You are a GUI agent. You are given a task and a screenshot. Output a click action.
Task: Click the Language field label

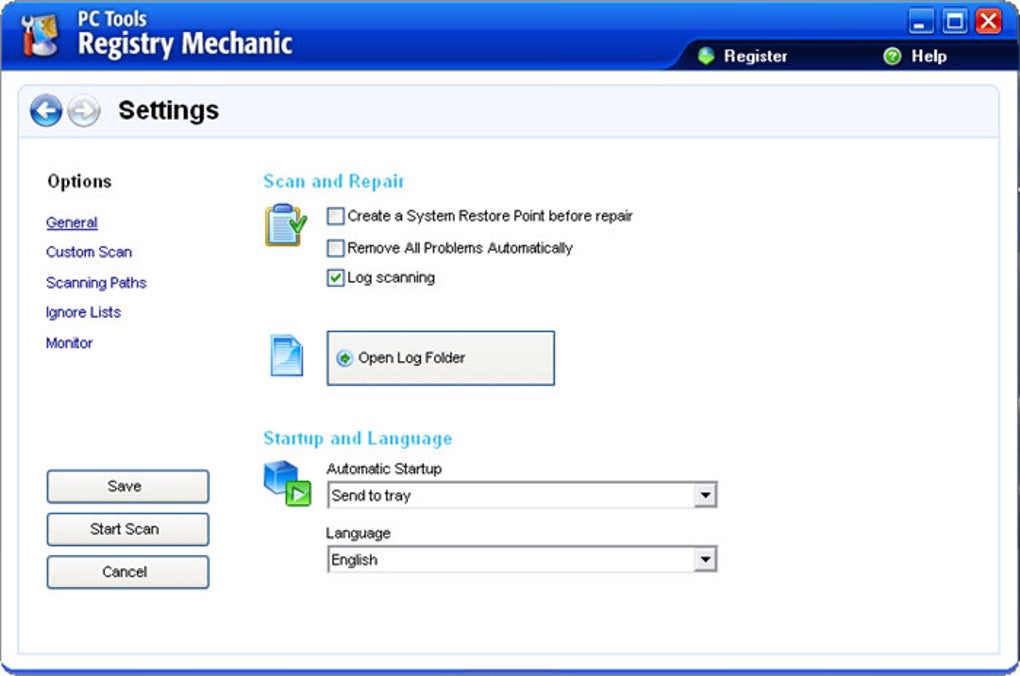[358, 533]
